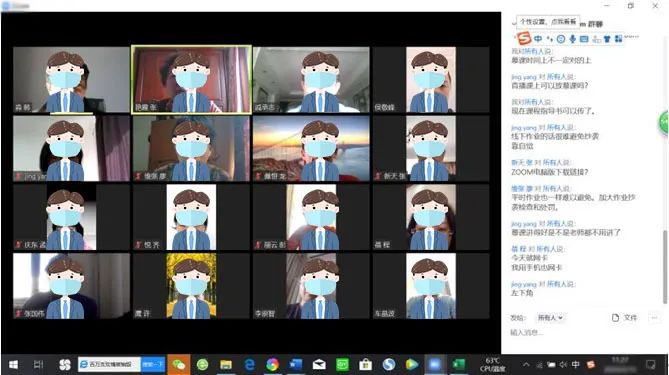
Task: Open the Sogou soft keyboard icon
Action: [x=584, y=39]
